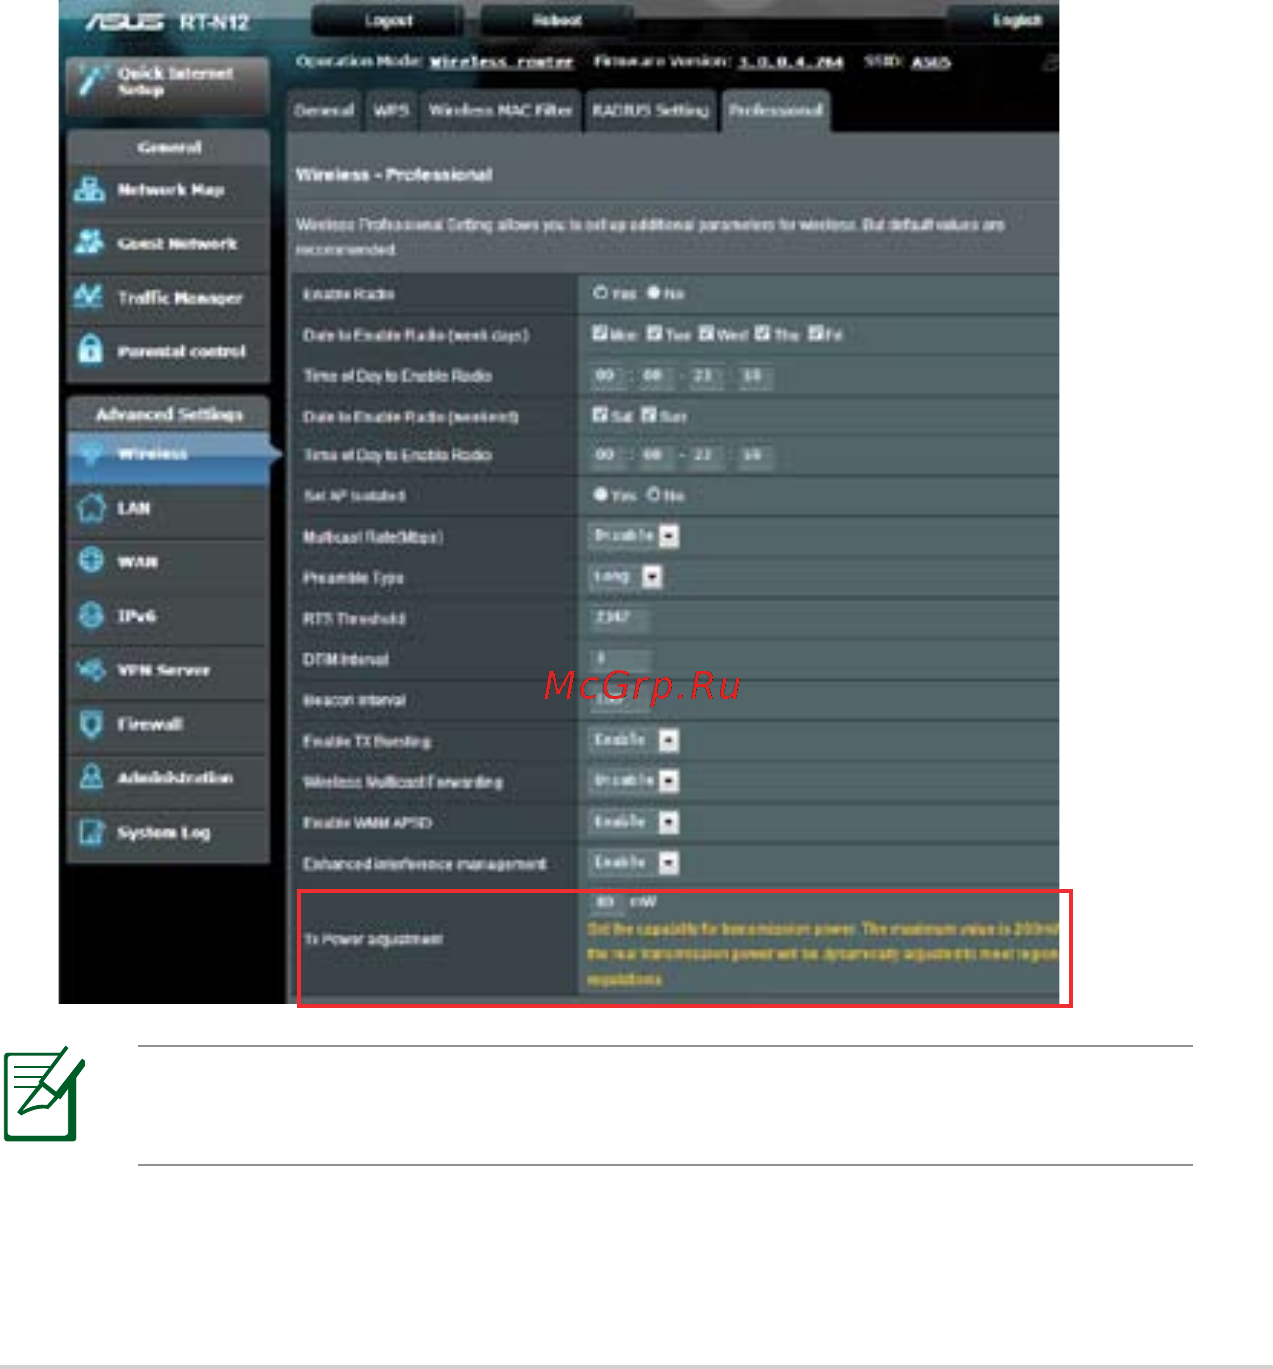Open Network Map page from sidebar label
The width and height of the screenshot is (1273, 1369).
(171, 189)
